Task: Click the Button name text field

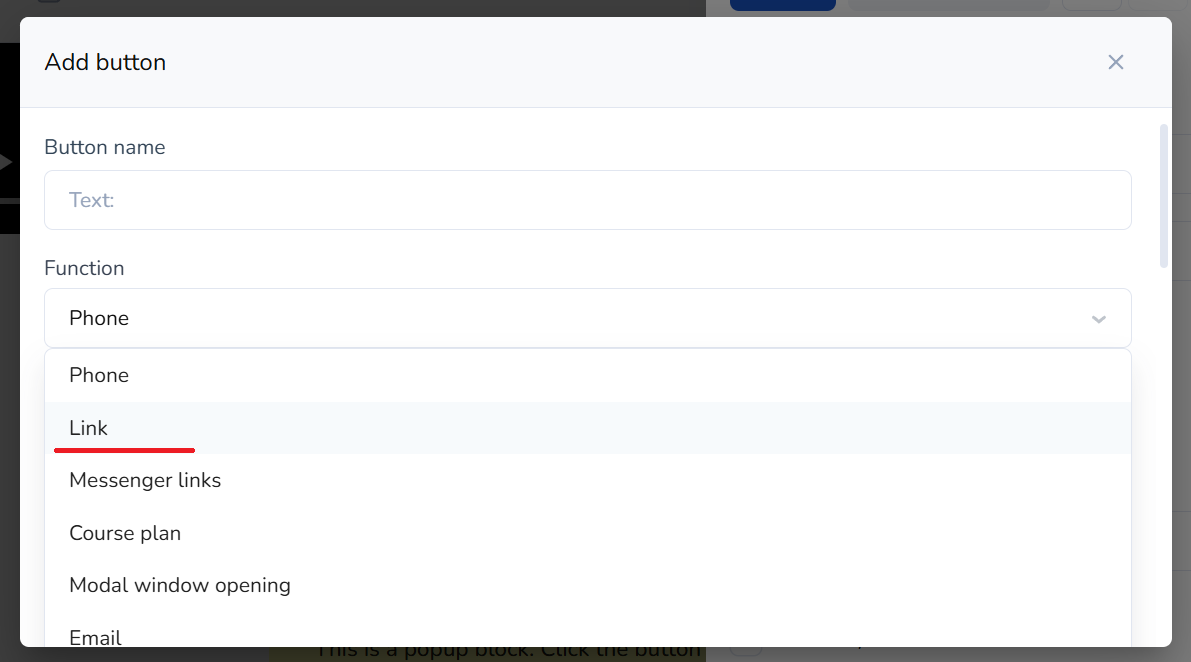Action: tap(587, 200)
